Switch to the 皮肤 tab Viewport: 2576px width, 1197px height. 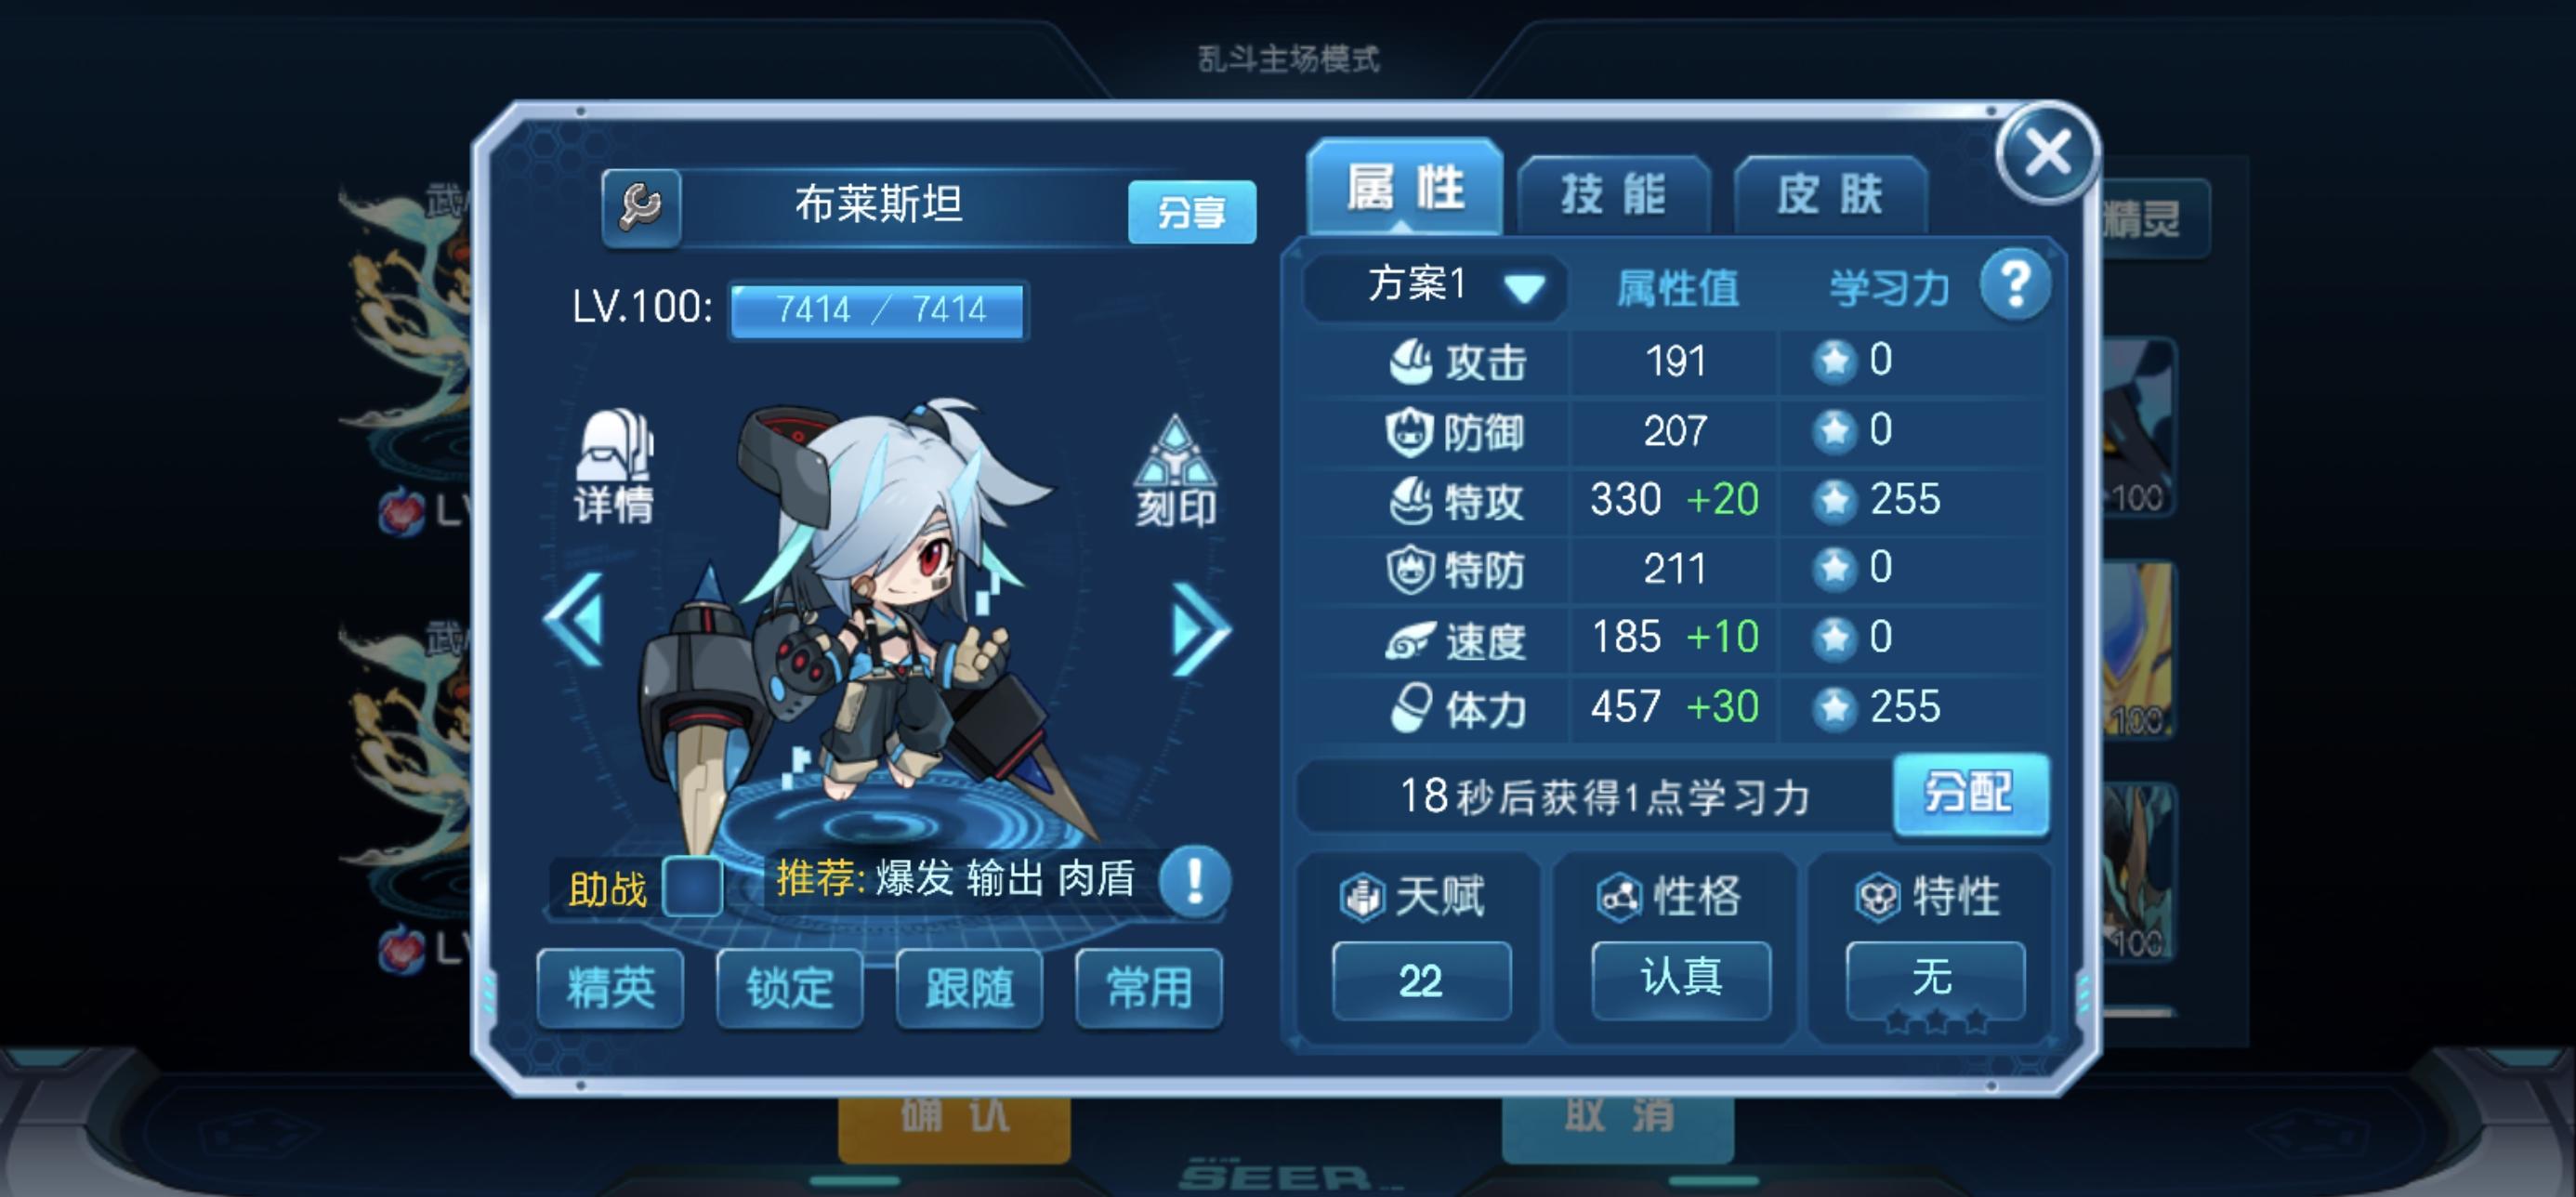(x=1830, y=194)
